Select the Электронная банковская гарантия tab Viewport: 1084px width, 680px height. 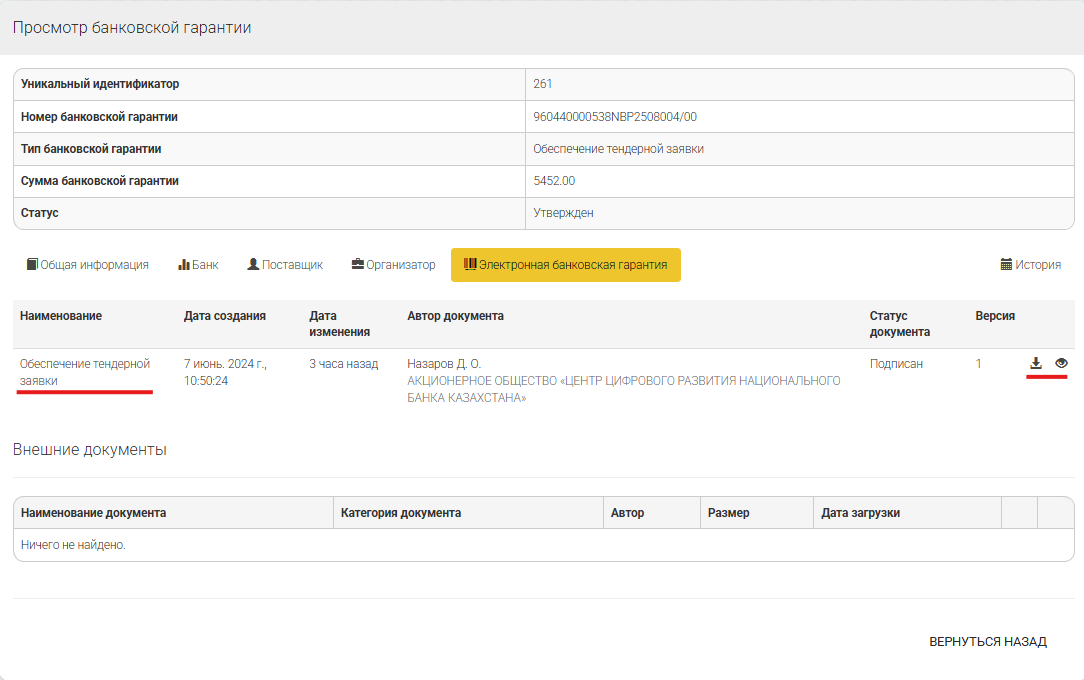(x=565, y=265)
